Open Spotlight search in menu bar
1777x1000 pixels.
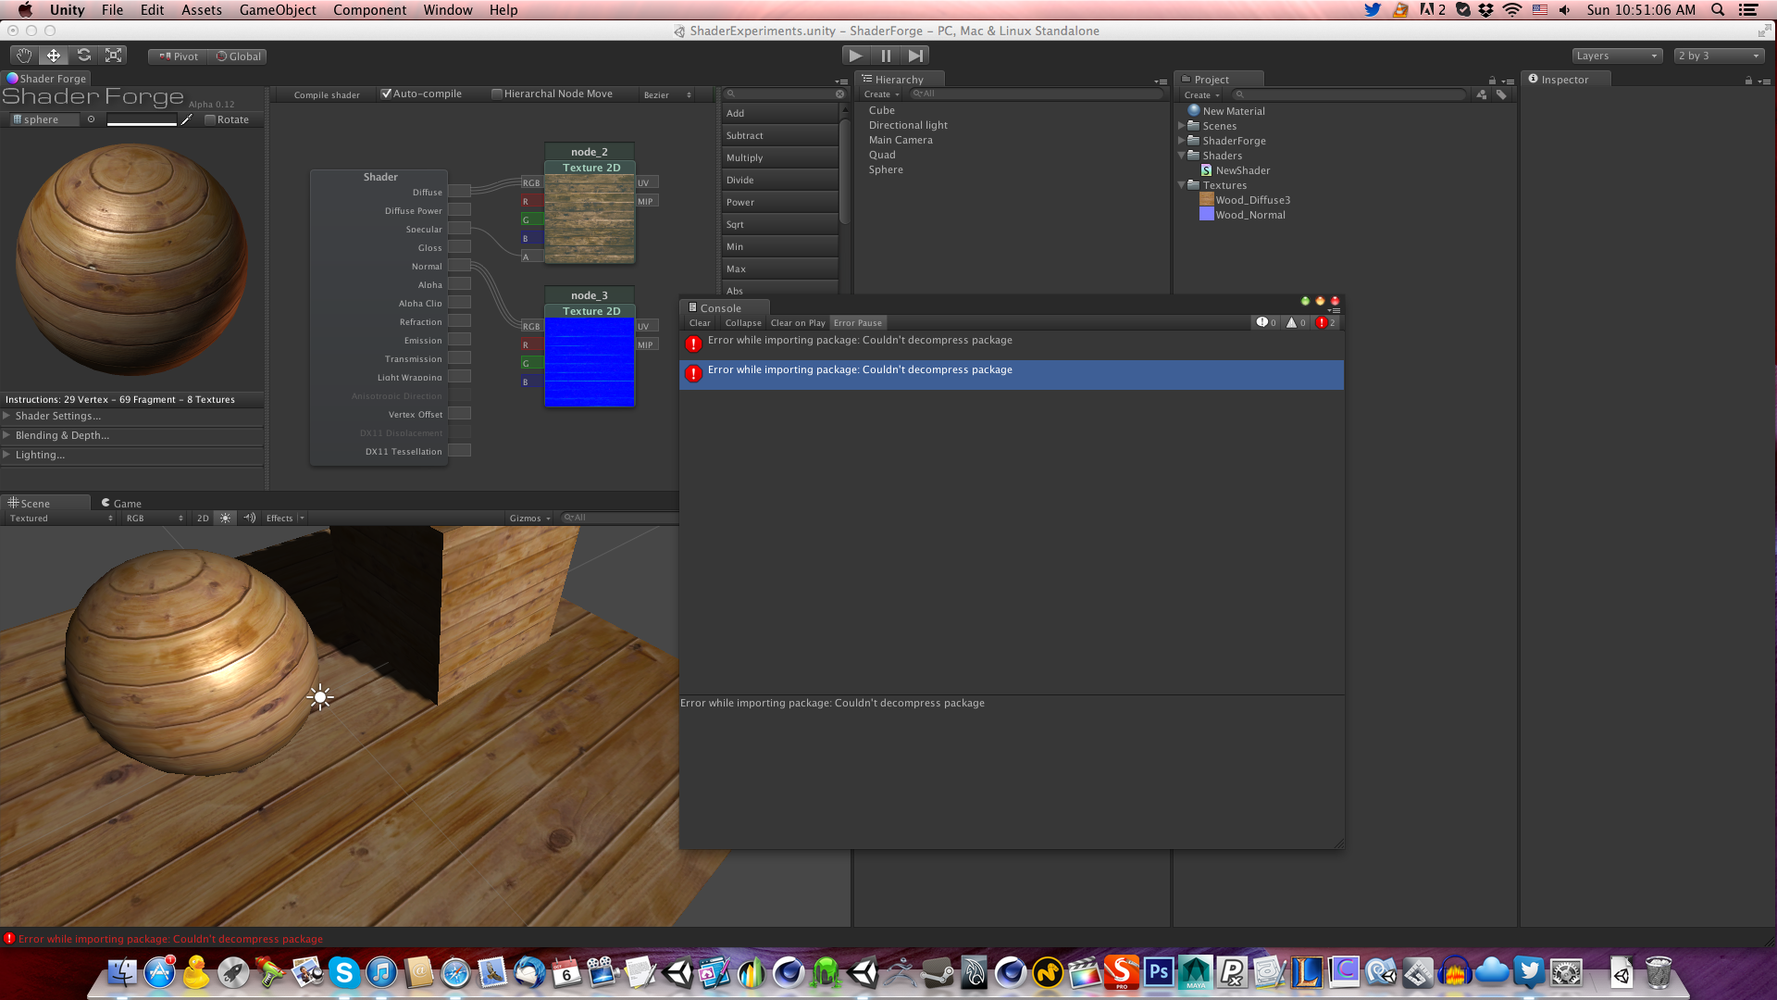1718,10
